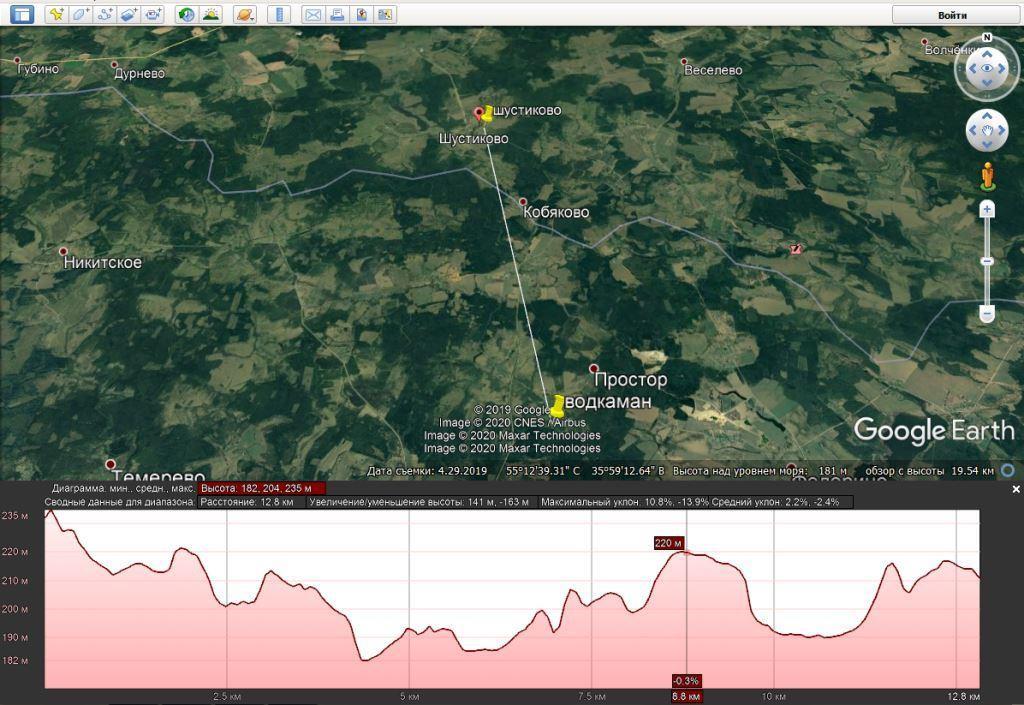Click move-up arrow on hand joystick
This screenshot has height=705, width=1024.
click(x=987, y=116)
